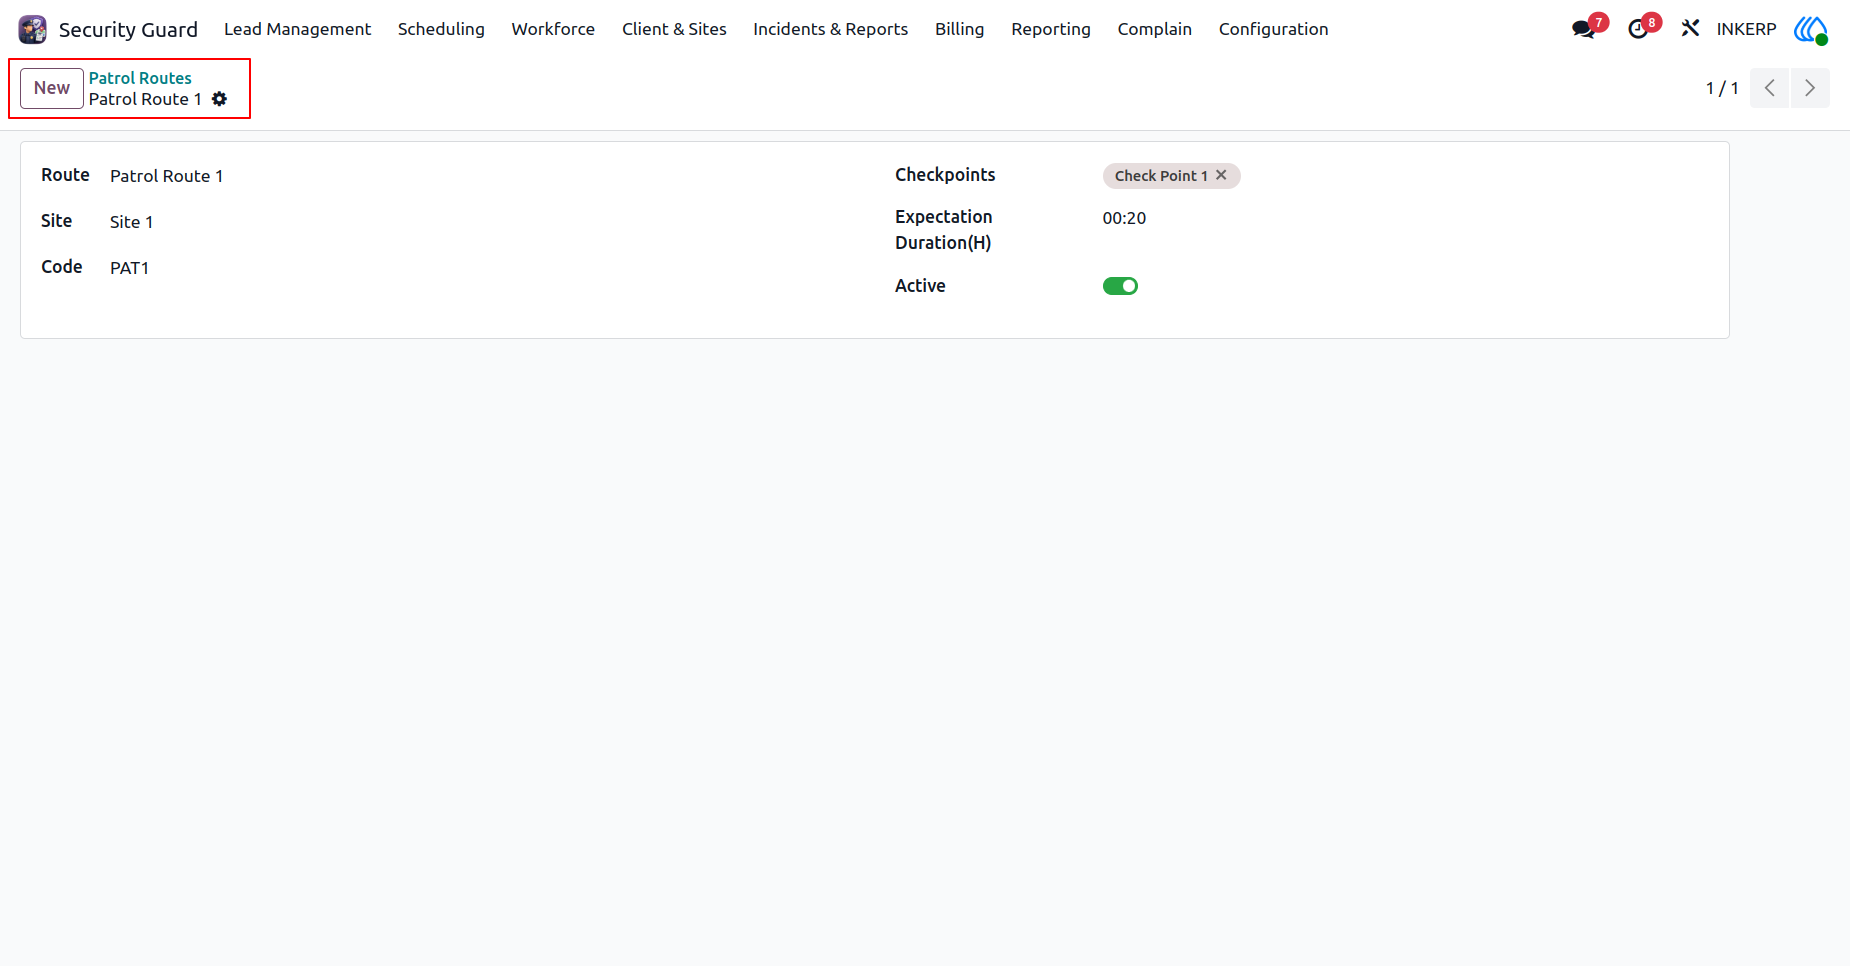
Task: Open the Client & Sites menu
Action: click(674, 29)
